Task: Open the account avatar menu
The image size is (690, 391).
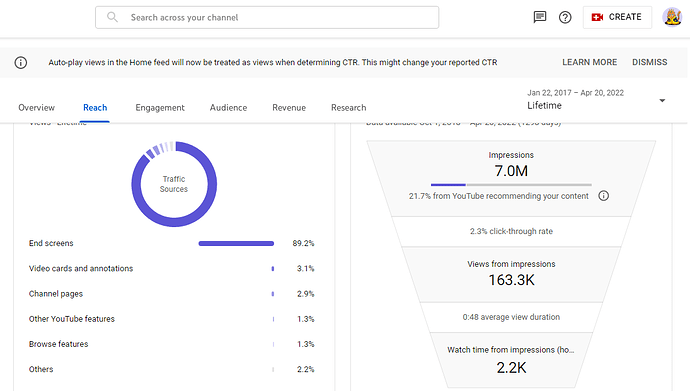Action: point(672,17)
